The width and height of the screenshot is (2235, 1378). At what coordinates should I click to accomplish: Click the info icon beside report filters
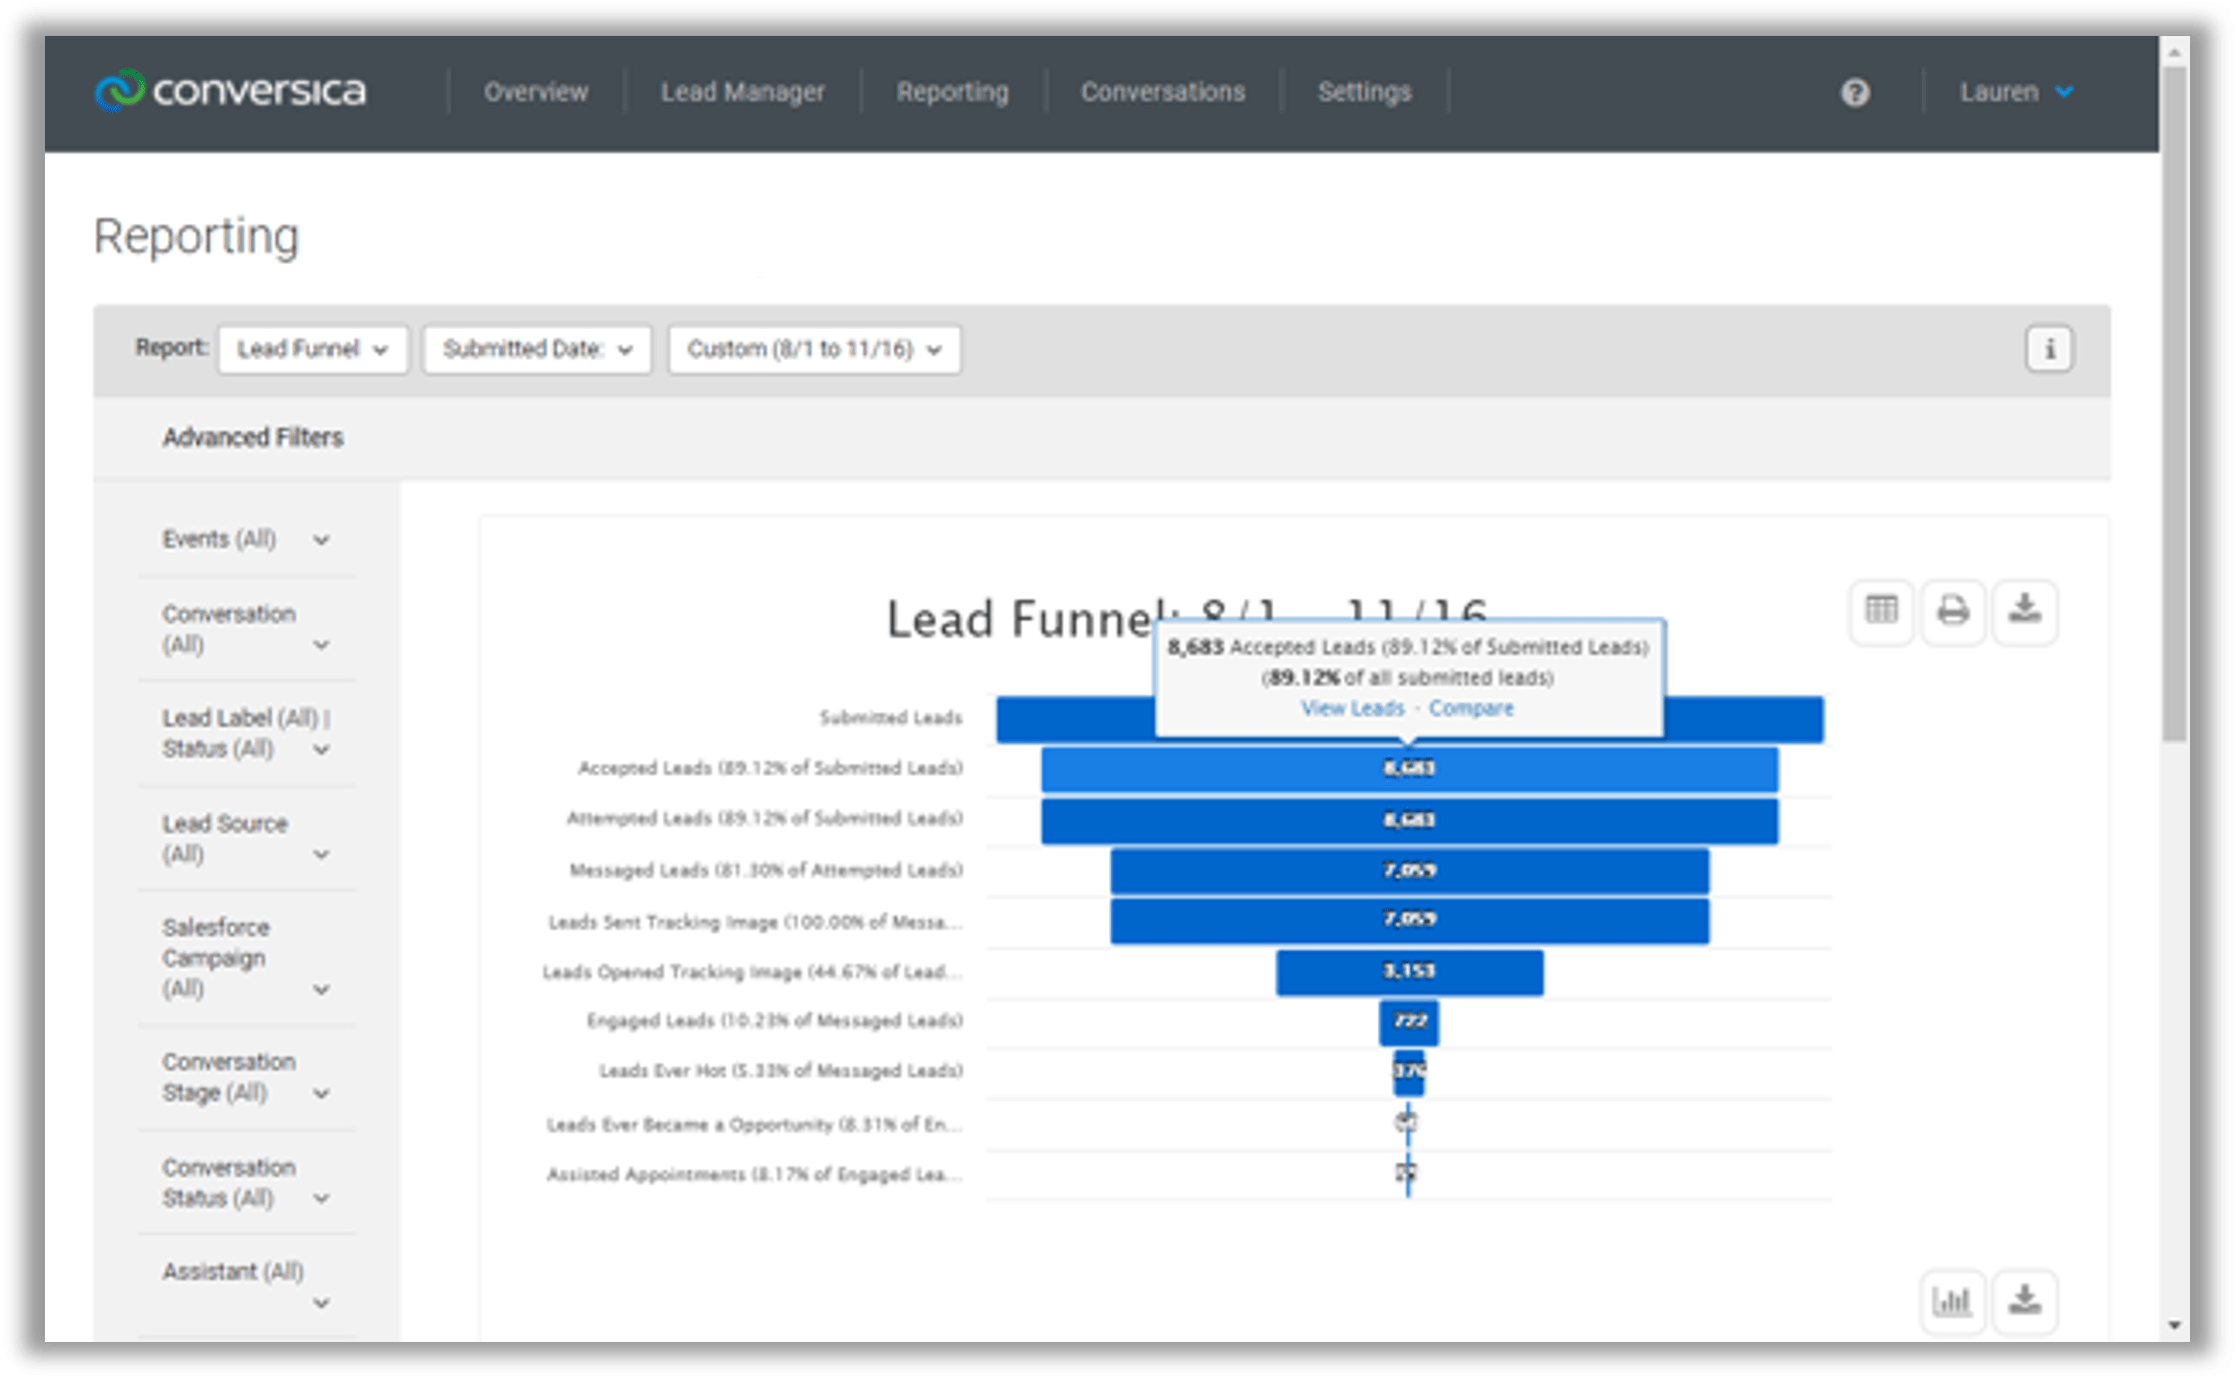pos(2049,349)
